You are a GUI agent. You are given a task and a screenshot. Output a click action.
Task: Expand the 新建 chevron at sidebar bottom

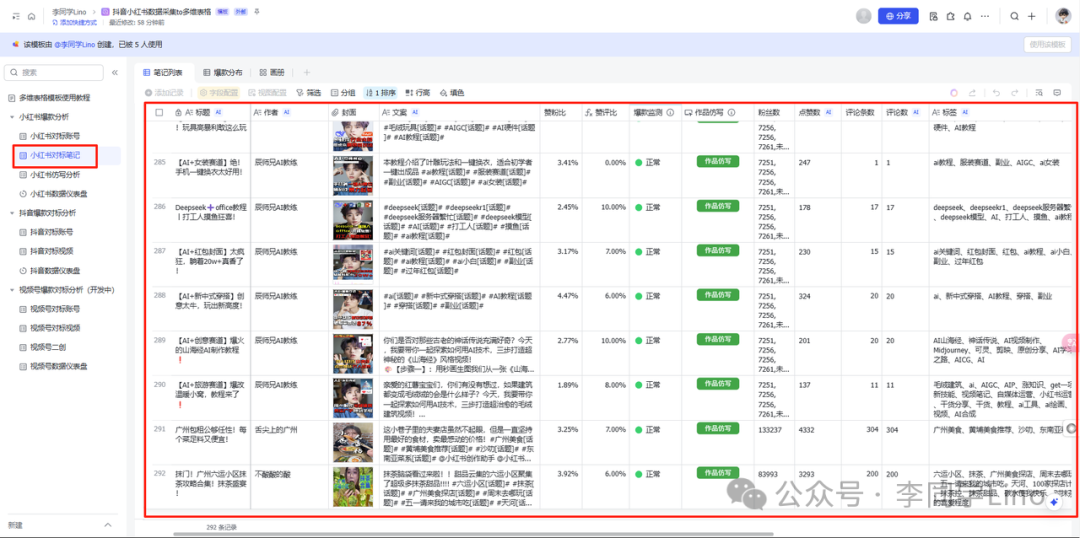click(107, 525)
